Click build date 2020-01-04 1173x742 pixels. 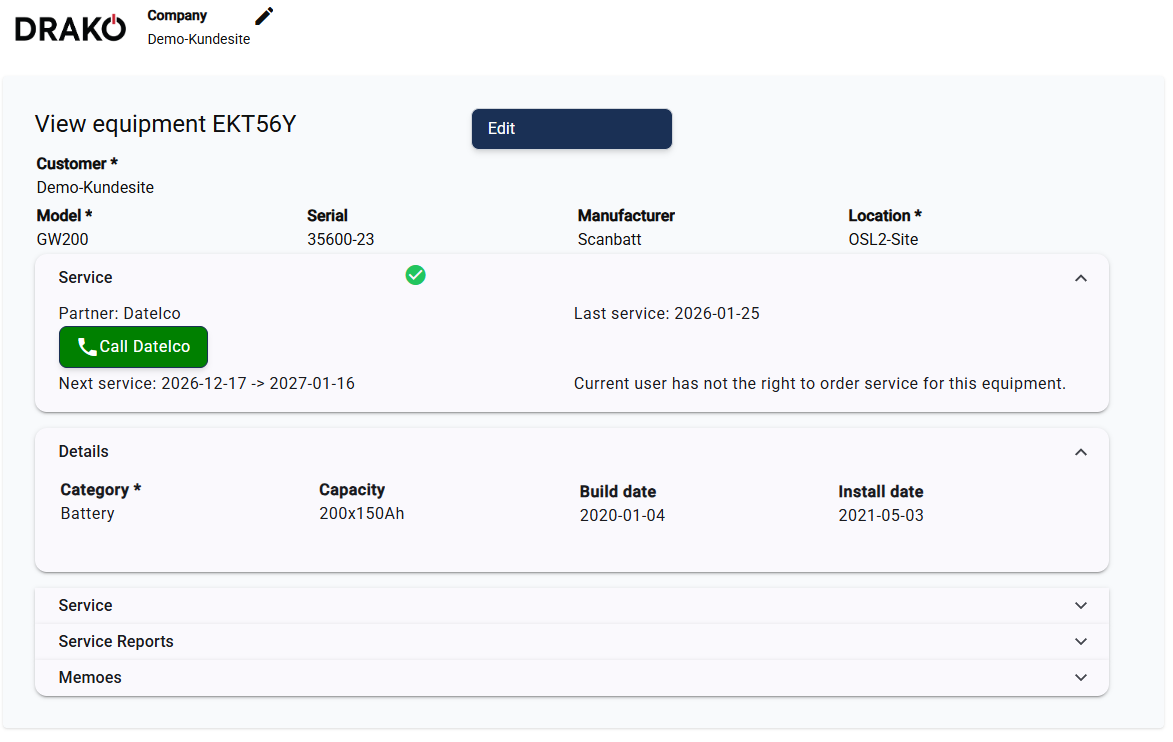[x=622, y=515]
